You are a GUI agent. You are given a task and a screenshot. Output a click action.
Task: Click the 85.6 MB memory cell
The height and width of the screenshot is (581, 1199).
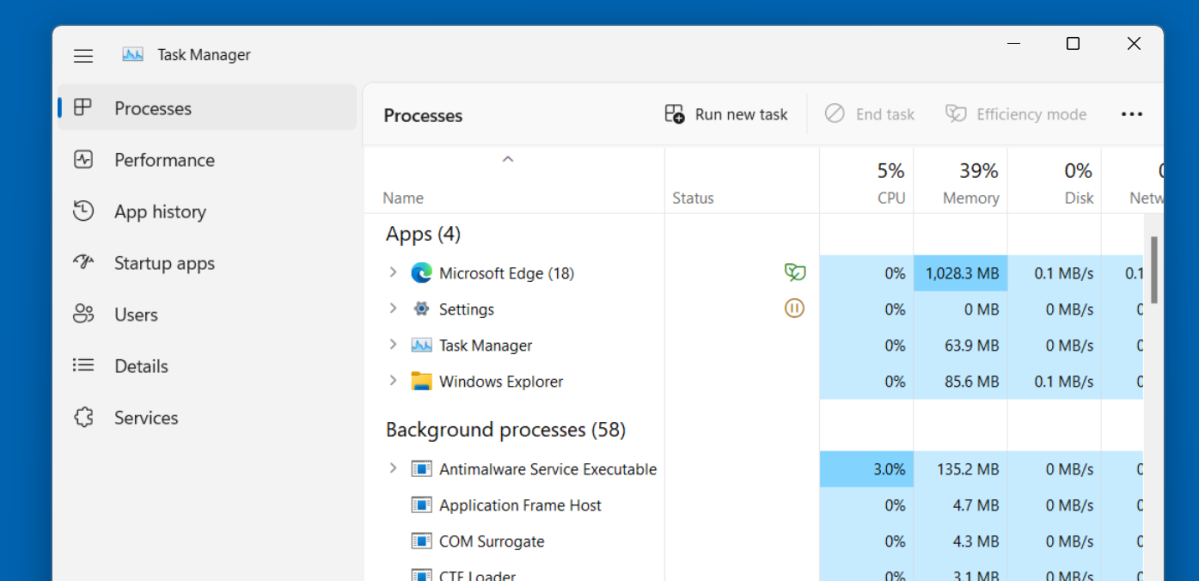(x=960, y=381)
